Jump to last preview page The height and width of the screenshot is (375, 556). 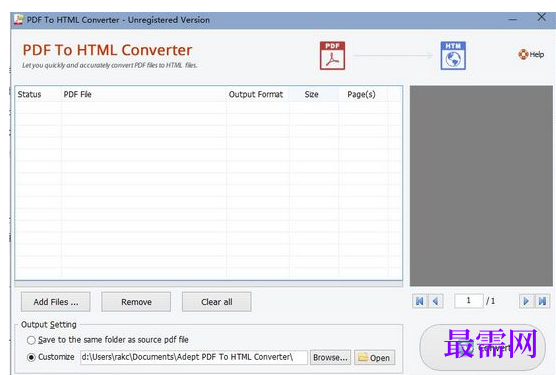[x=542, y=301]
